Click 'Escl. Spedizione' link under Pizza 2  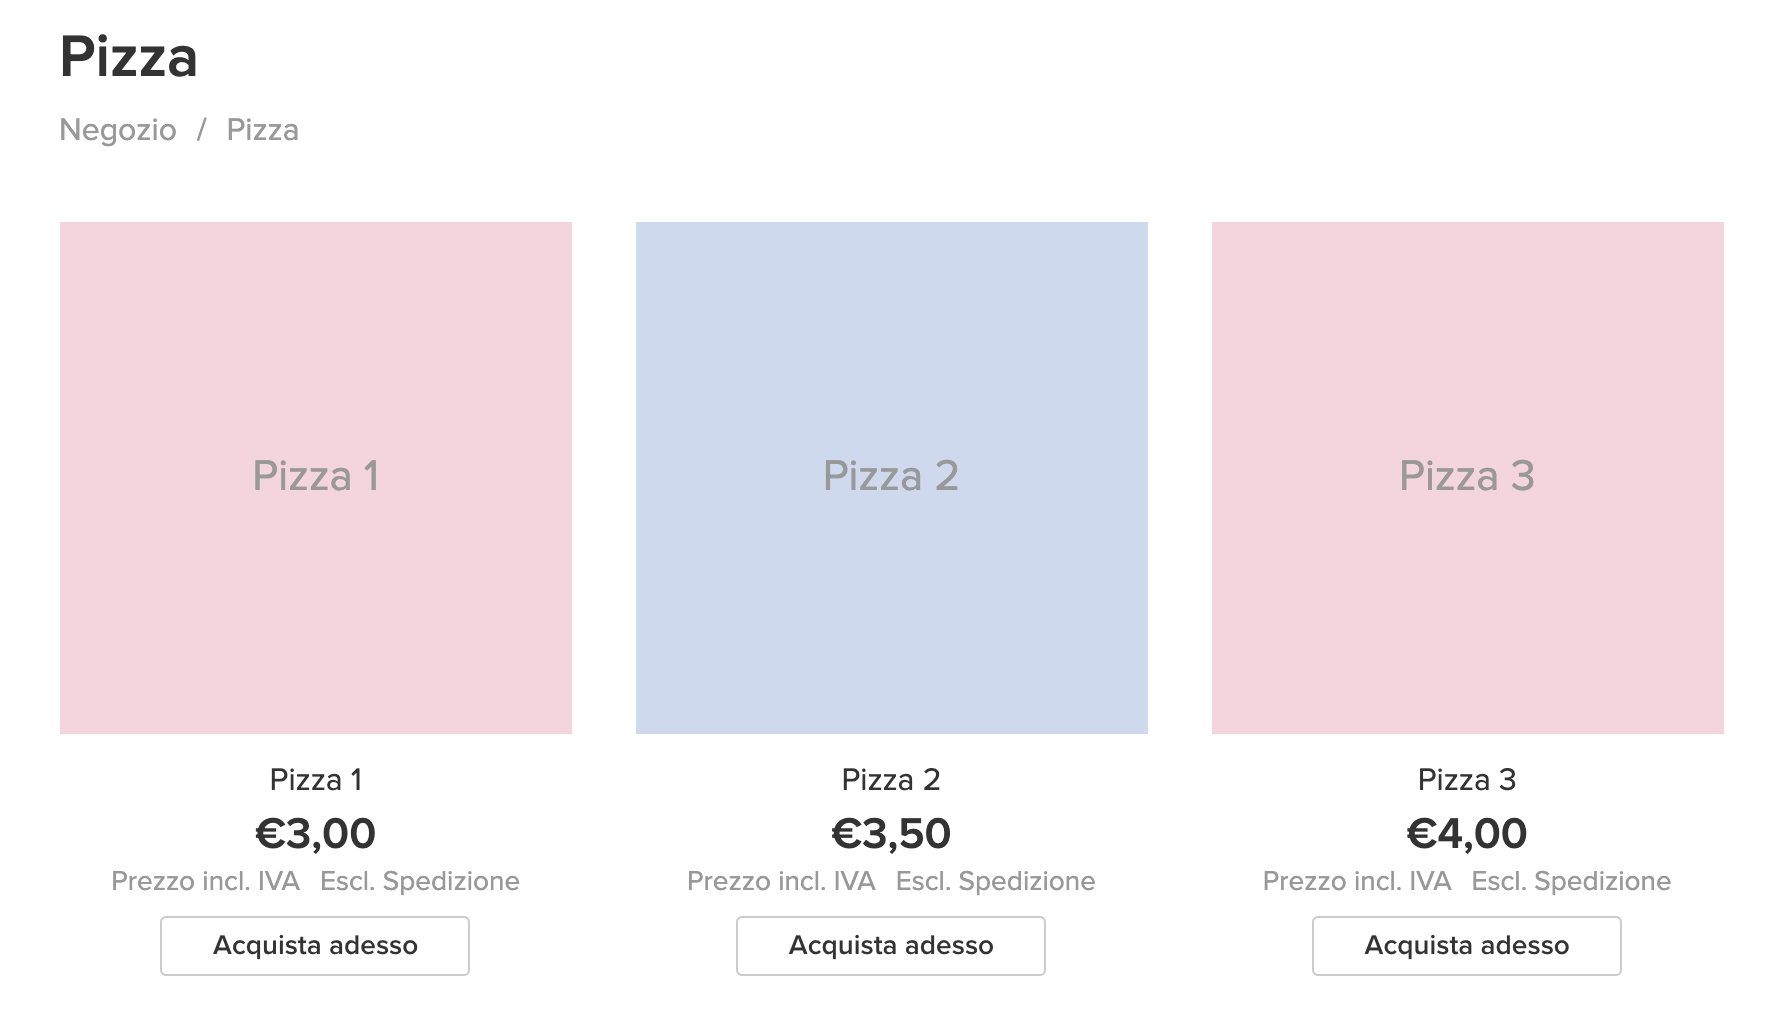click(995, 881)
